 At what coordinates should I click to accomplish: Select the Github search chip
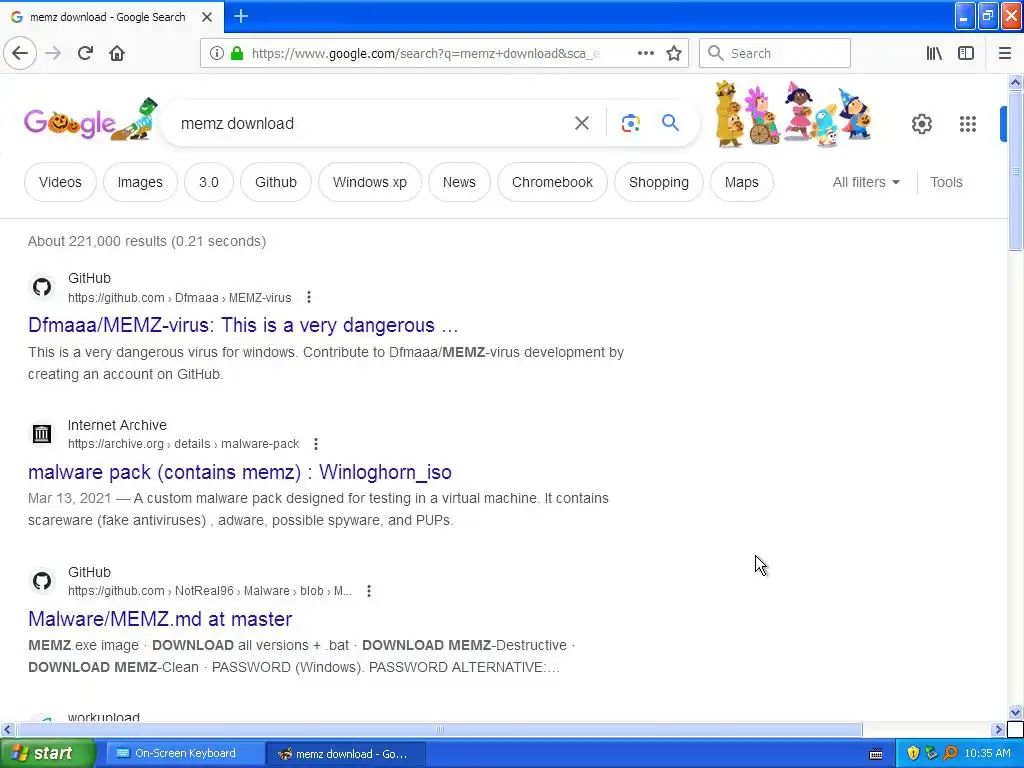[276, 182]
